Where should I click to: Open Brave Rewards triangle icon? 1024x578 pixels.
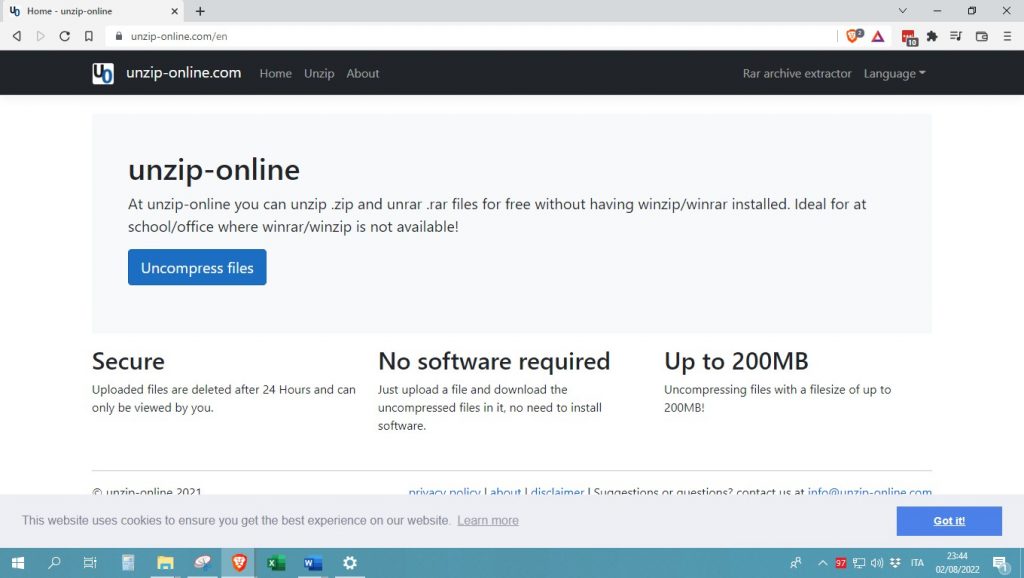pyautogui.click(x=880, y=35)
